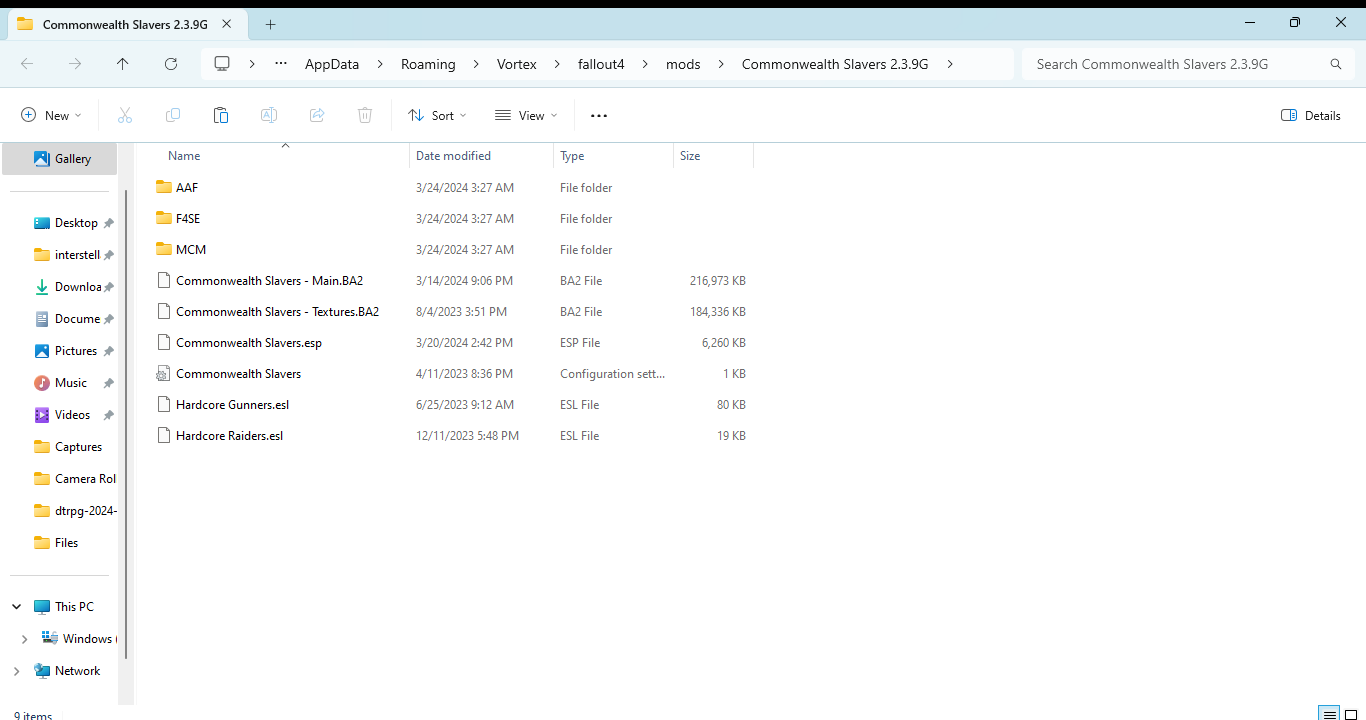Viewport: 1366px width, 720px height.
Task: Open Camera Roll folder in sidebar
Action: (x=73, y=479)
